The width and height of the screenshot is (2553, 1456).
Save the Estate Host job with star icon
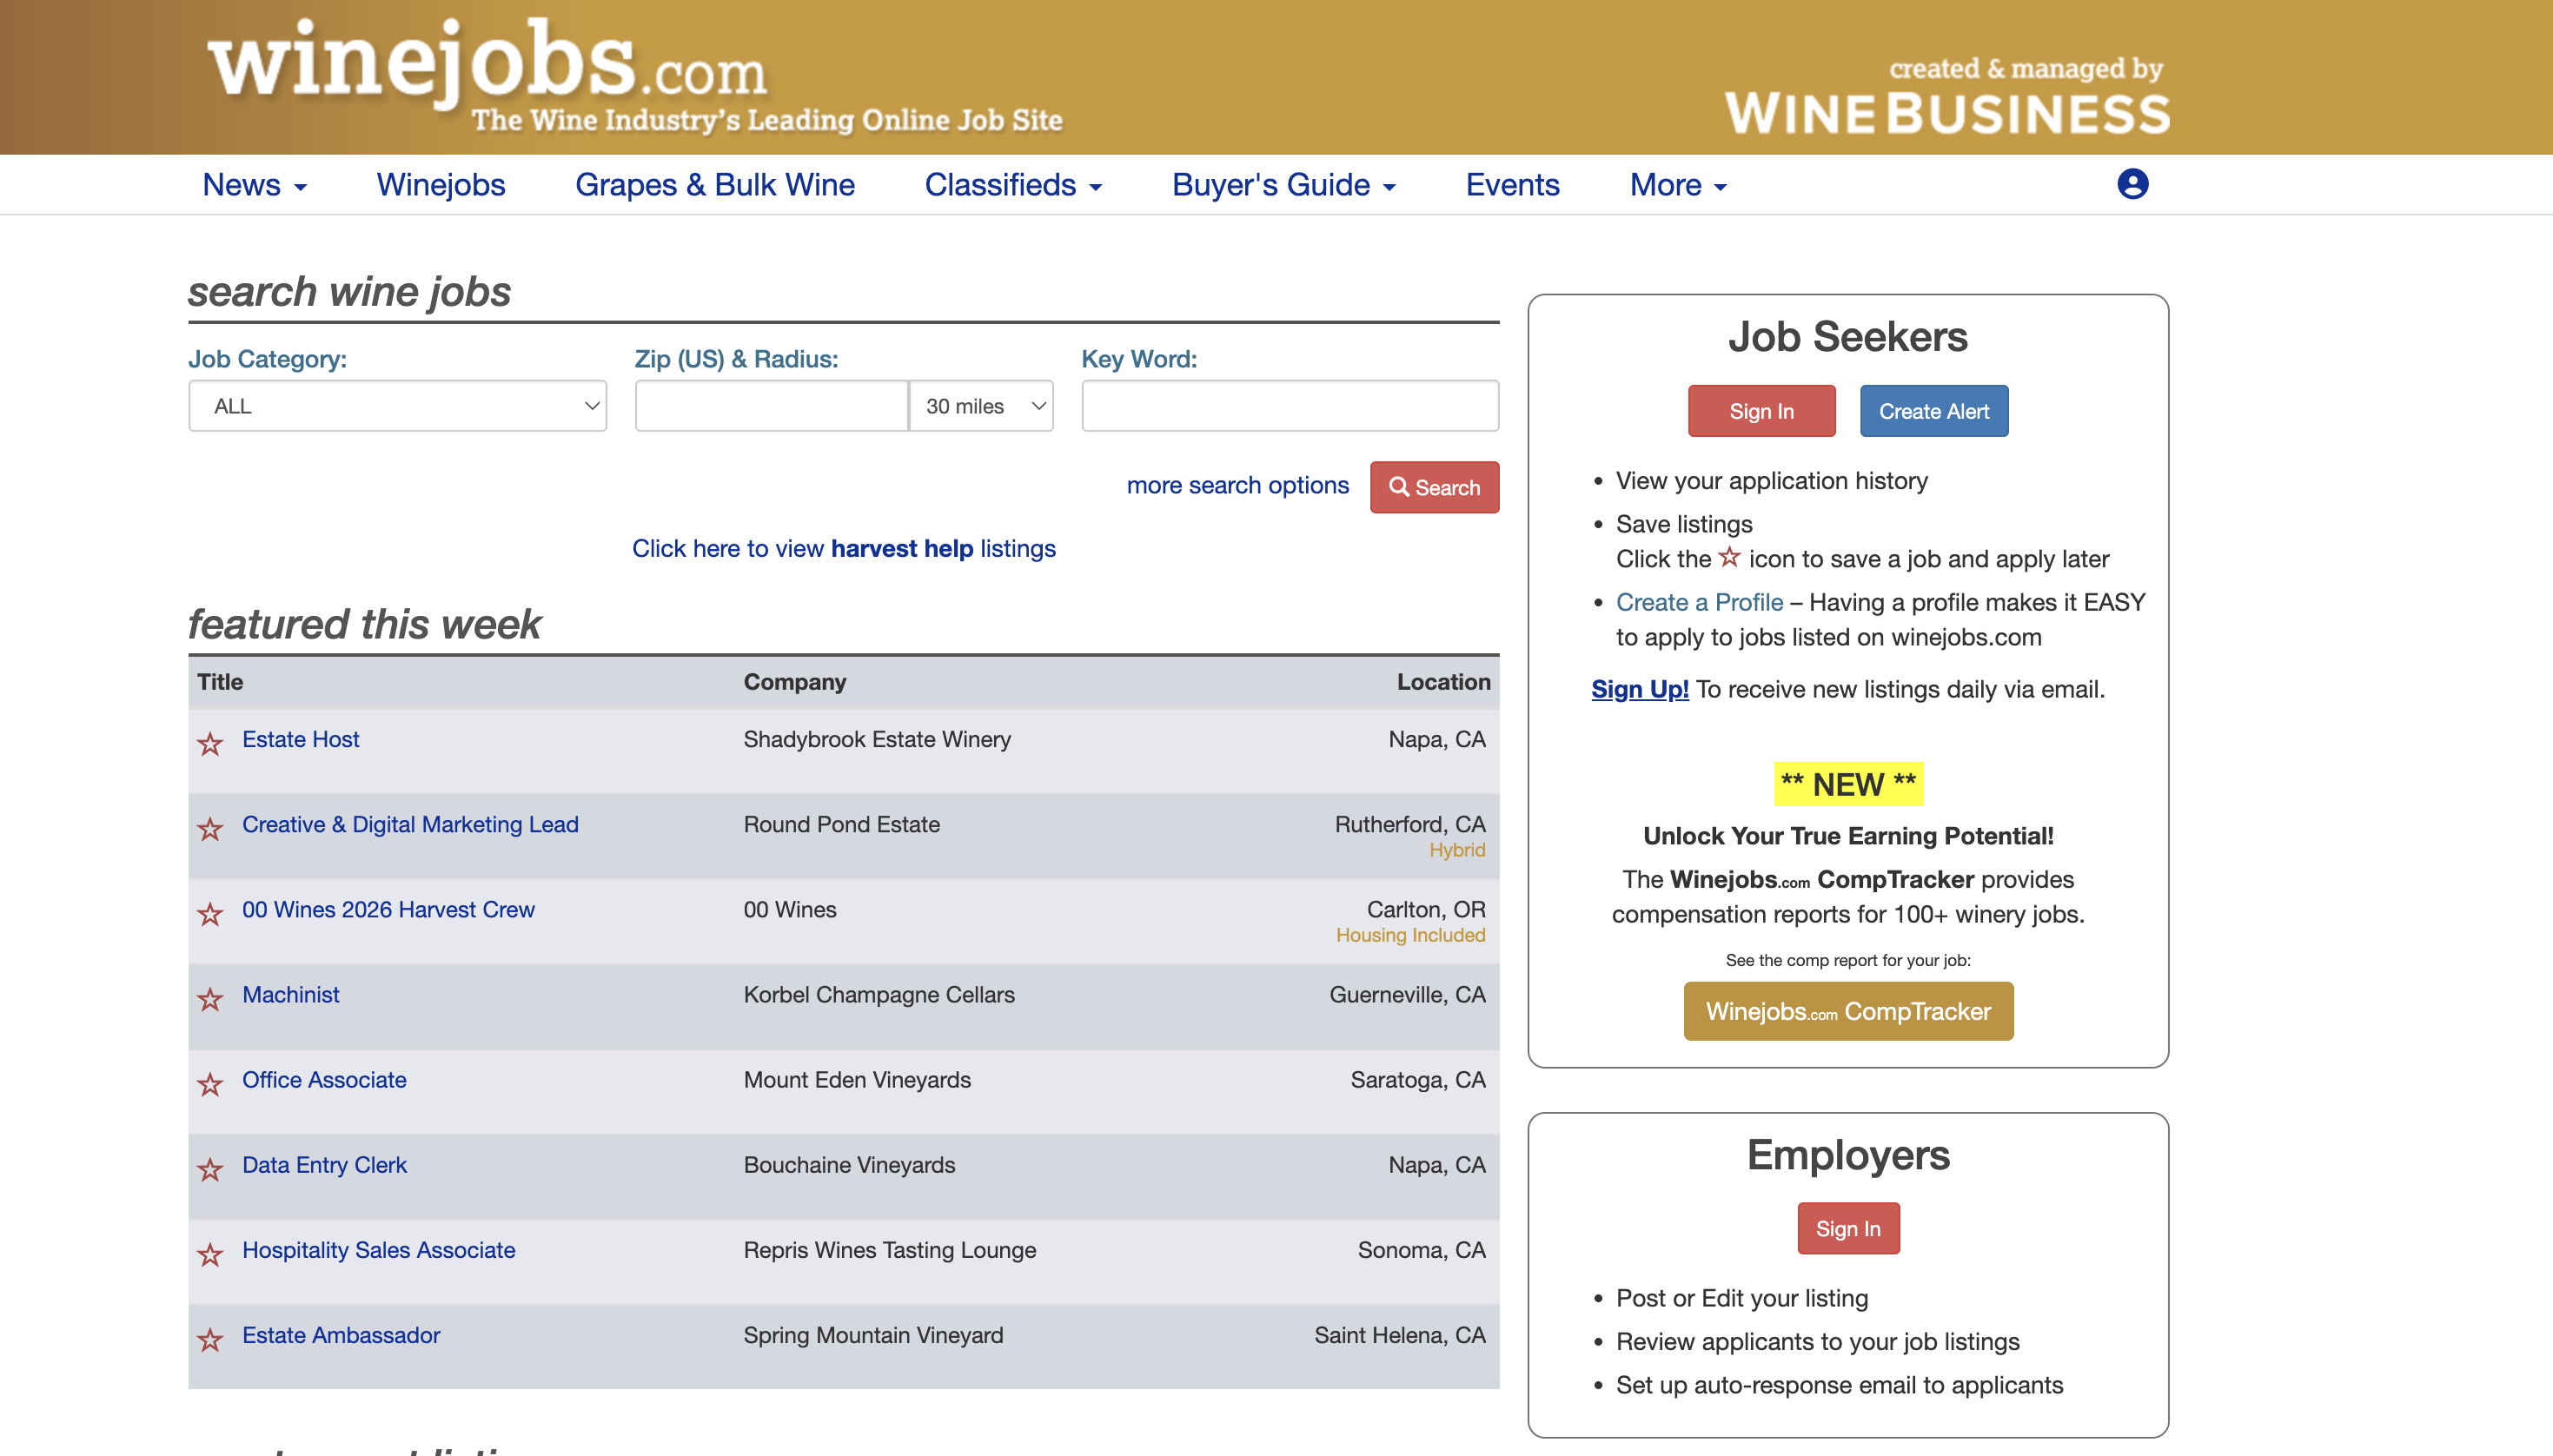coord(210,743)
